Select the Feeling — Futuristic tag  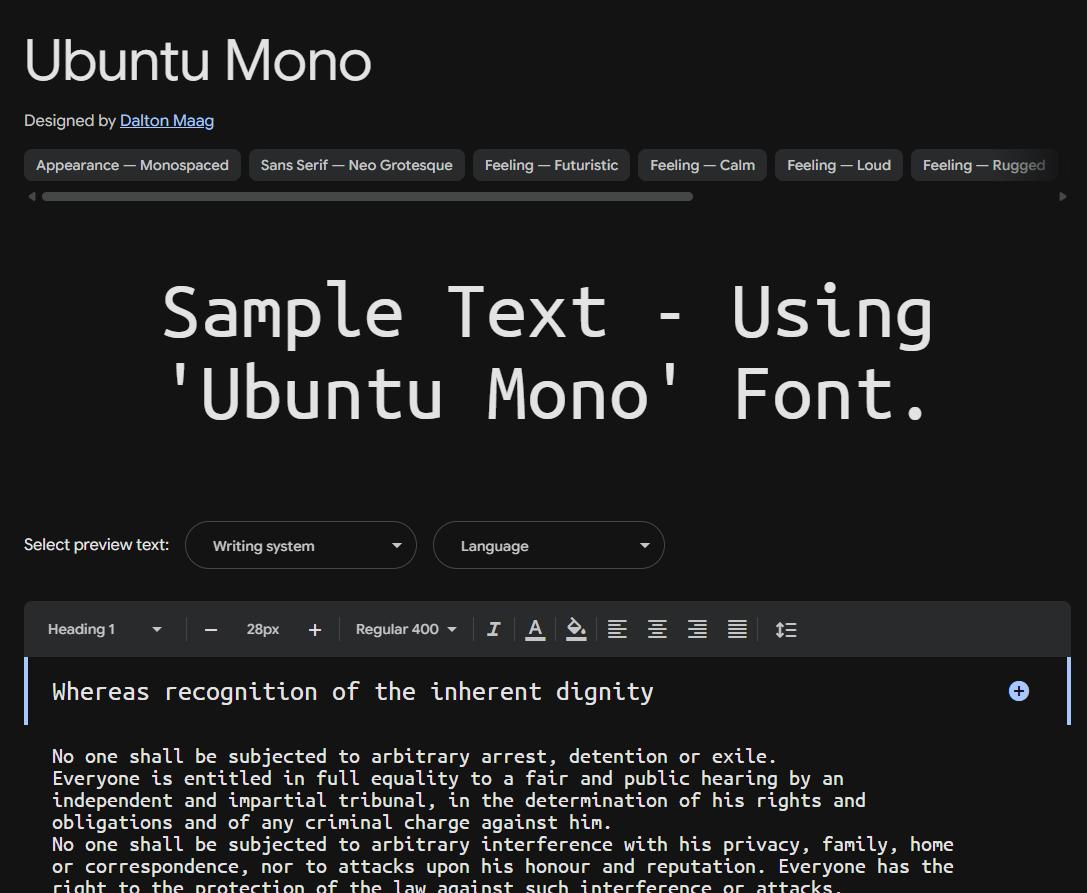click(551, 165)
